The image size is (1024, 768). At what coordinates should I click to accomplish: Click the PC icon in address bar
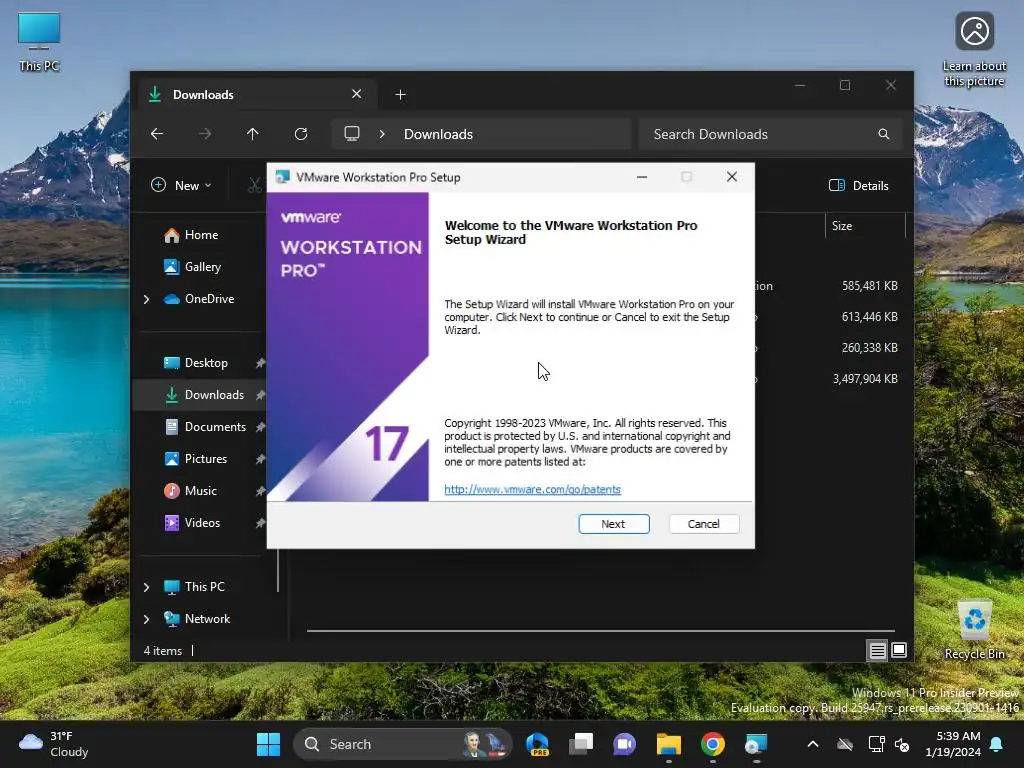click(351, 134)
